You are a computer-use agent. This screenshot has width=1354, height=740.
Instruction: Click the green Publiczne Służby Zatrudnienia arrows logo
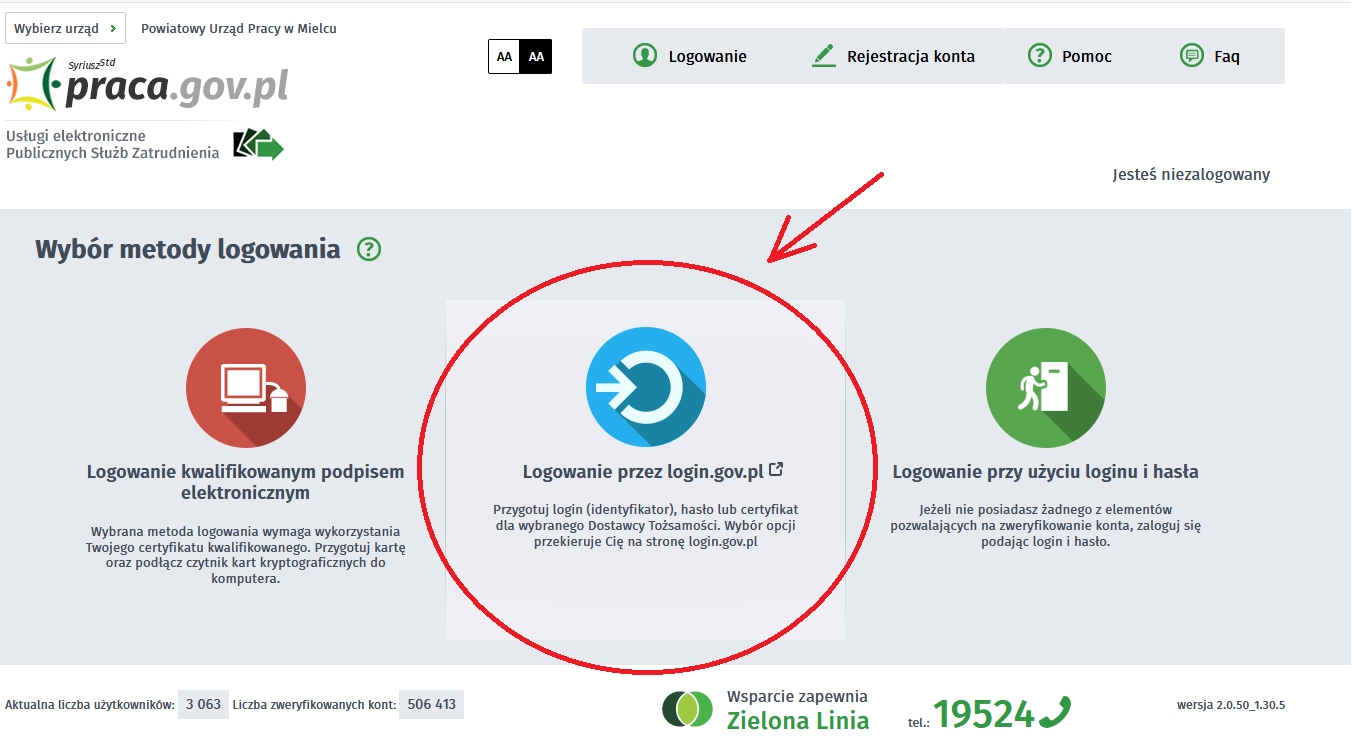tap(258, 145)
